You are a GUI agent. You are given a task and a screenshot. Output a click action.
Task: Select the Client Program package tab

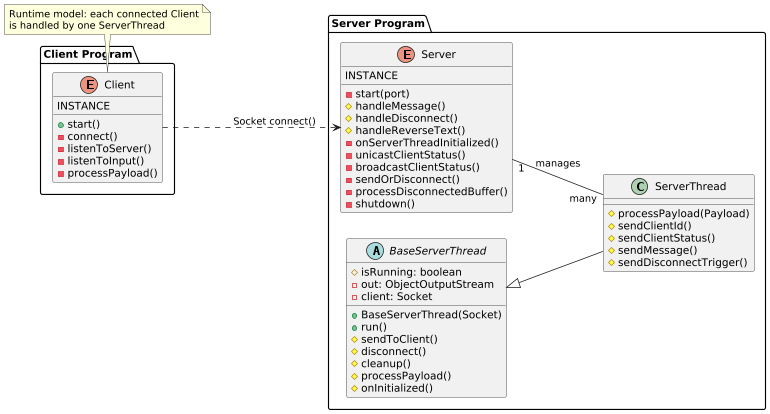88,54
